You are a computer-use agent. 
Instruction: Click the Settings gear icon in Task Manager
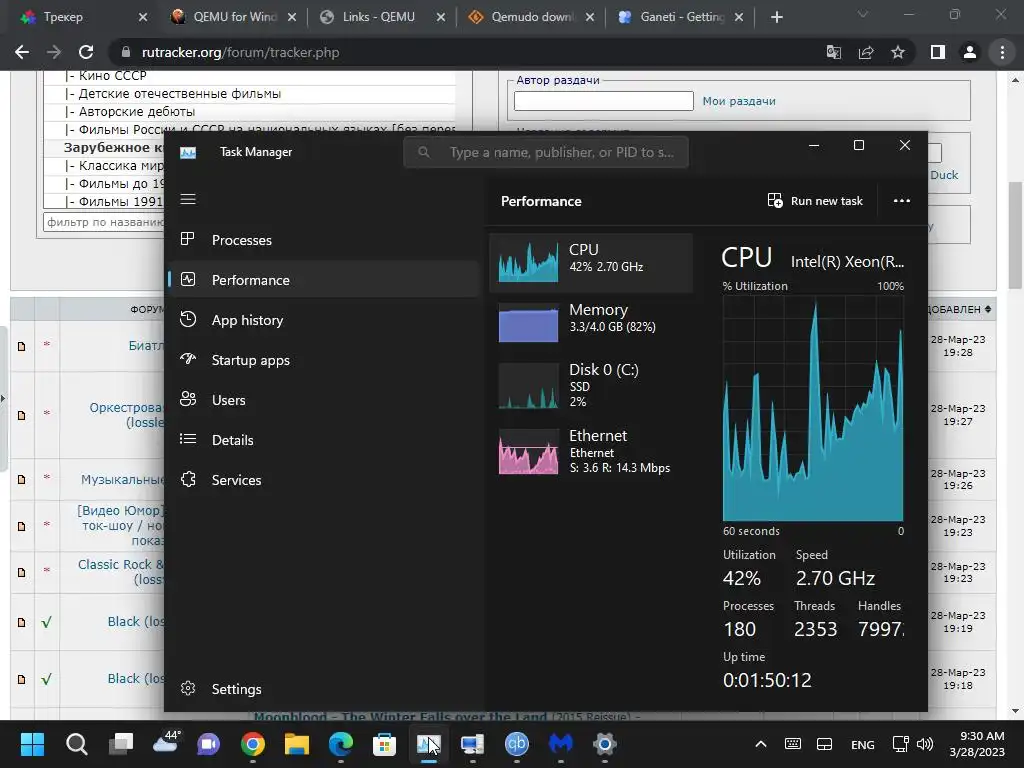point(188,688)
